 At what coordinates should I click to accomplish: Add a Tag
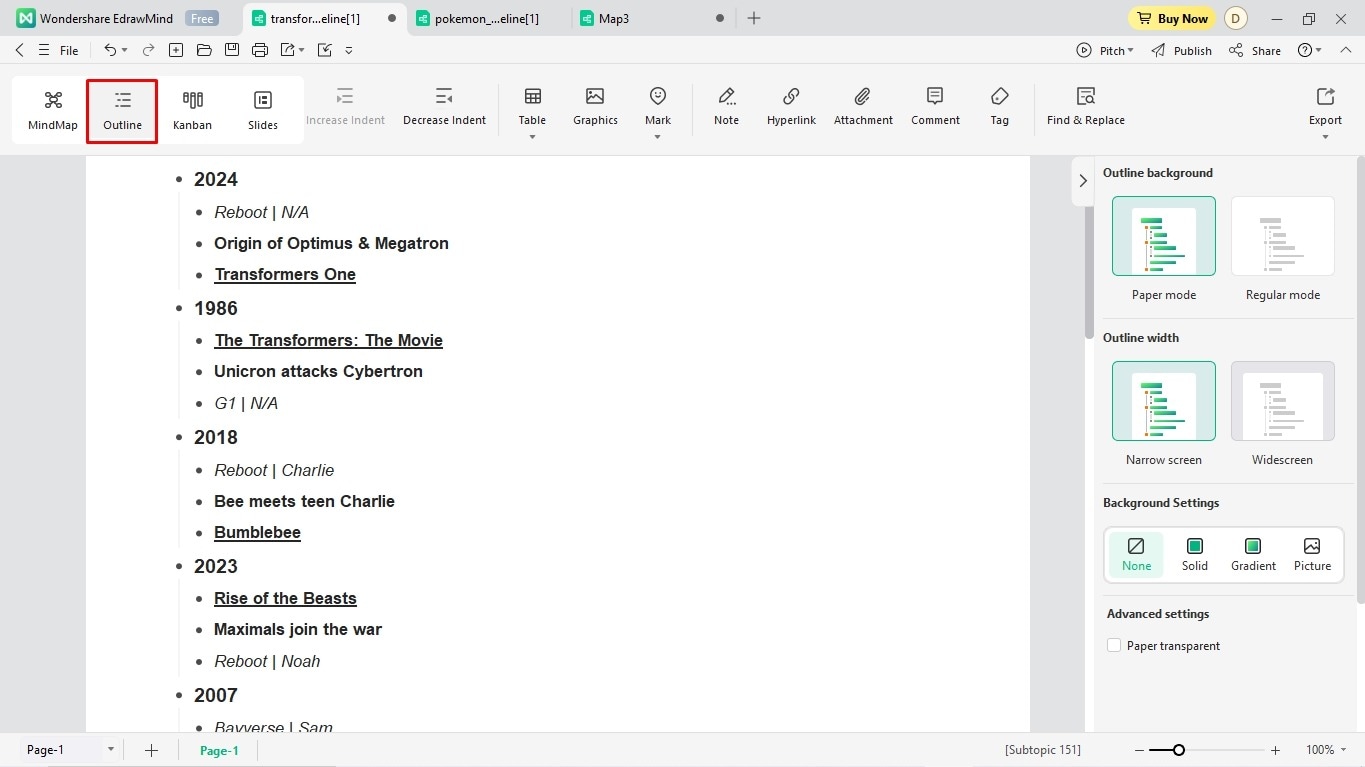click(999, 107)
